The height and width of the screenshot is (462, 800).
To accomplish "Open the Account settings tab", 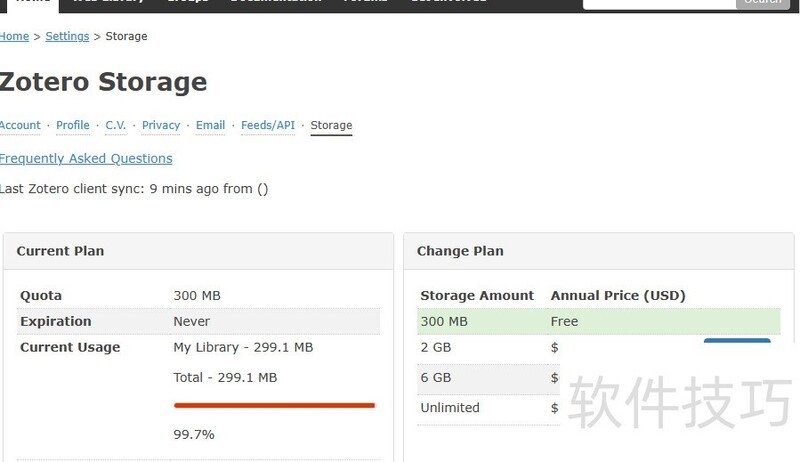I will (x=20, y=125).
